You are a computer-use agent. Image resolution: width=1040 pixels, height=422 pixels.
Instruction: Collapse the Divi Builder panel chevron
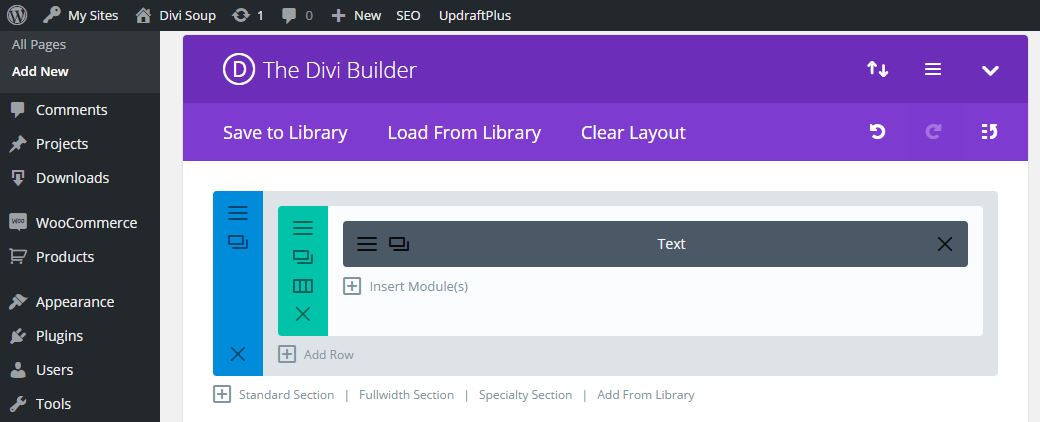[990, 70]
